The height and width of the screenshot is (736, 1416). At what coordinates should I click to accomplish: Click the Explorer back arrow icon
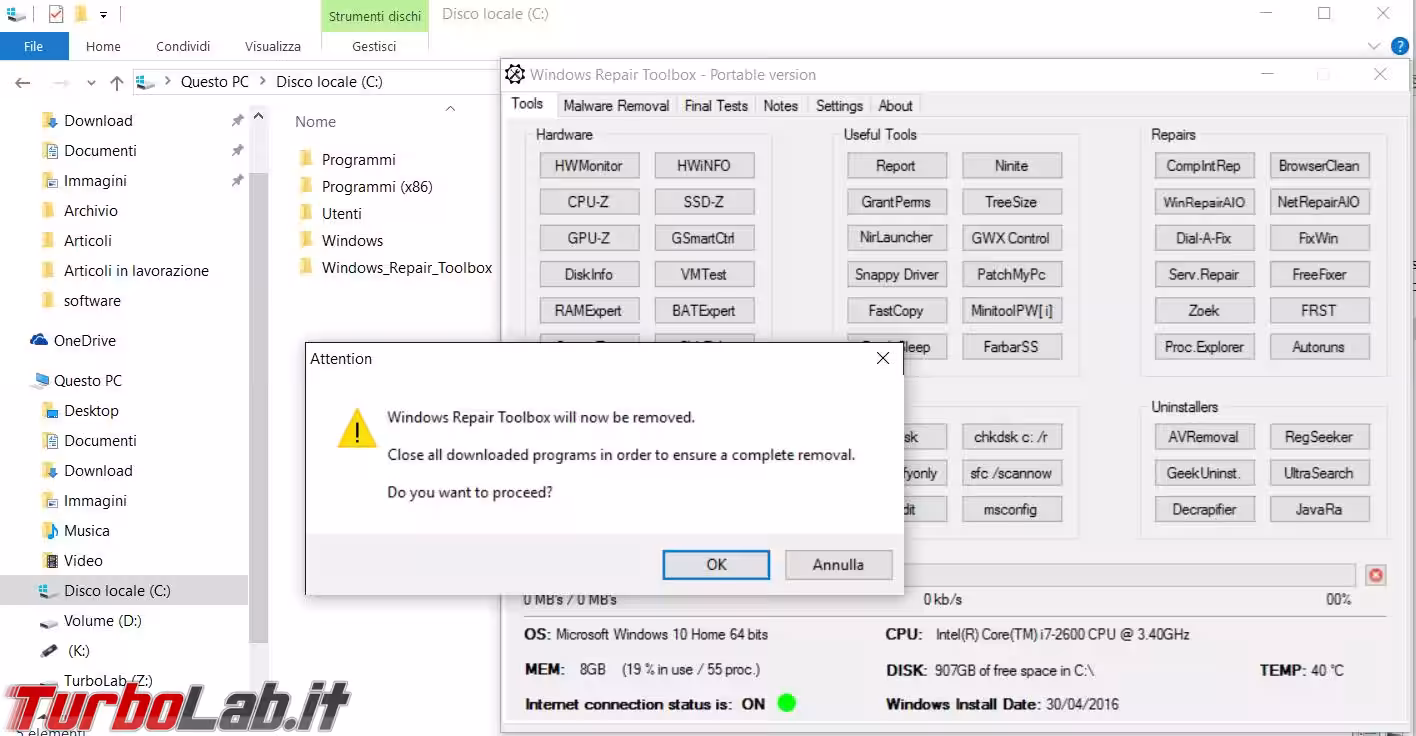point(23,83)
